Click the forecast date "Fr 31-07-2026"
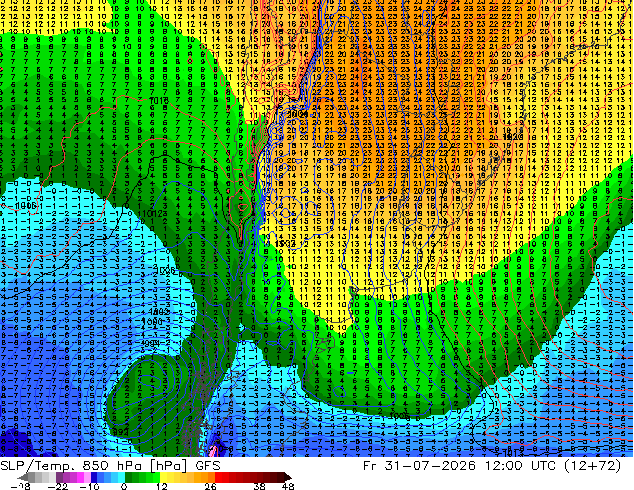This screenshot has width=634, height=490. [419, 466]
